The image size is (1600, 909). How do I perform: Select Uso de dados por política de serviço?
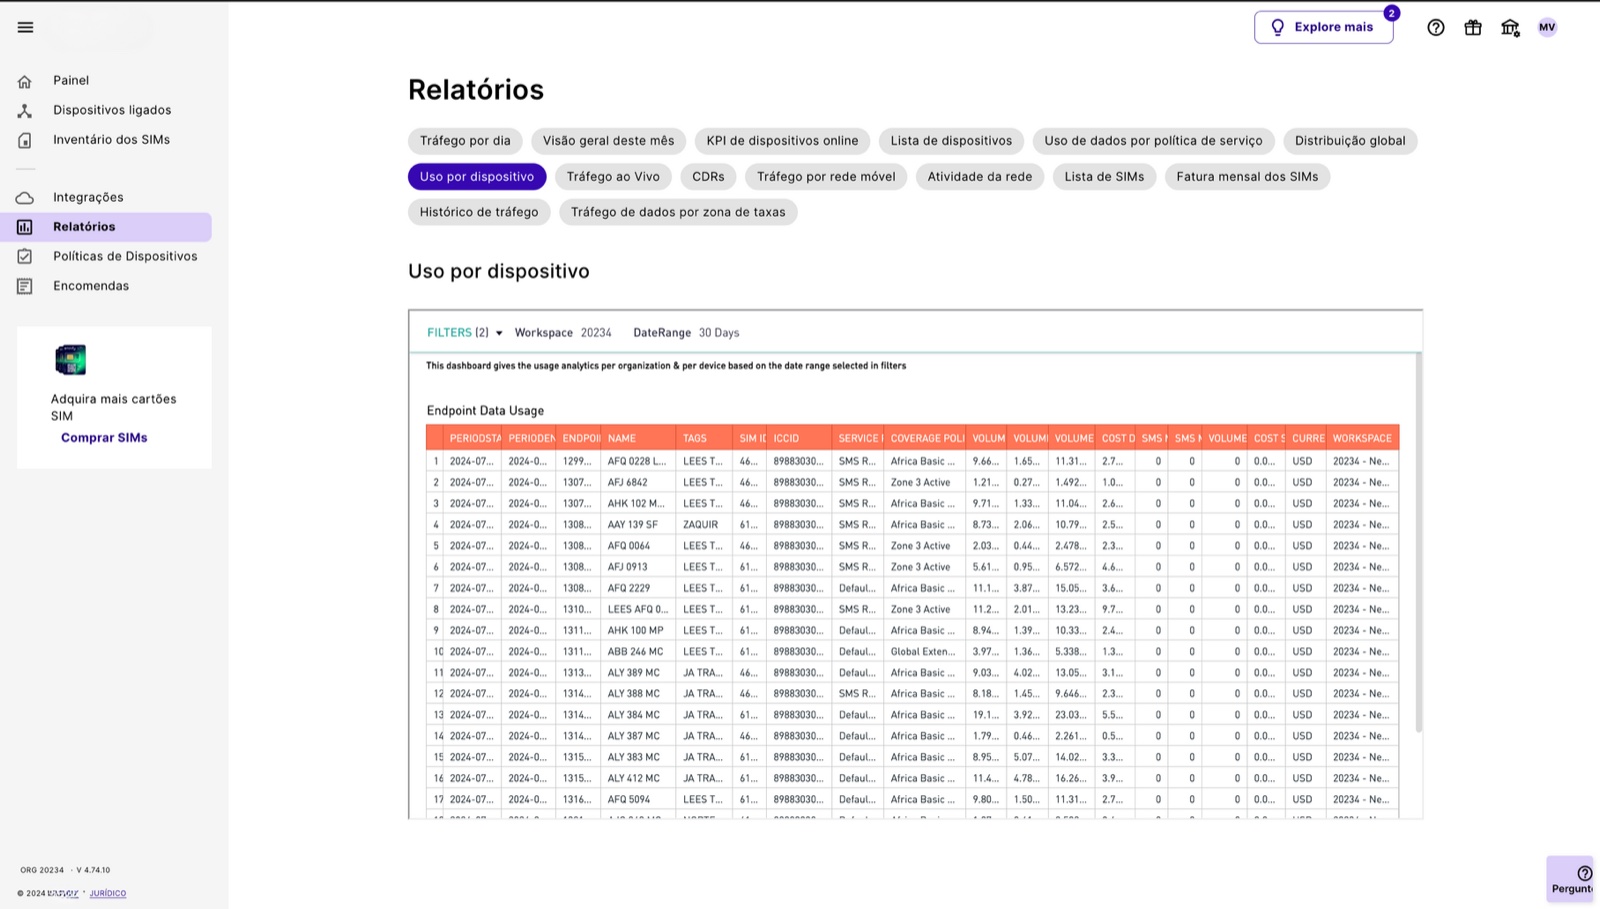[1153, 141]
